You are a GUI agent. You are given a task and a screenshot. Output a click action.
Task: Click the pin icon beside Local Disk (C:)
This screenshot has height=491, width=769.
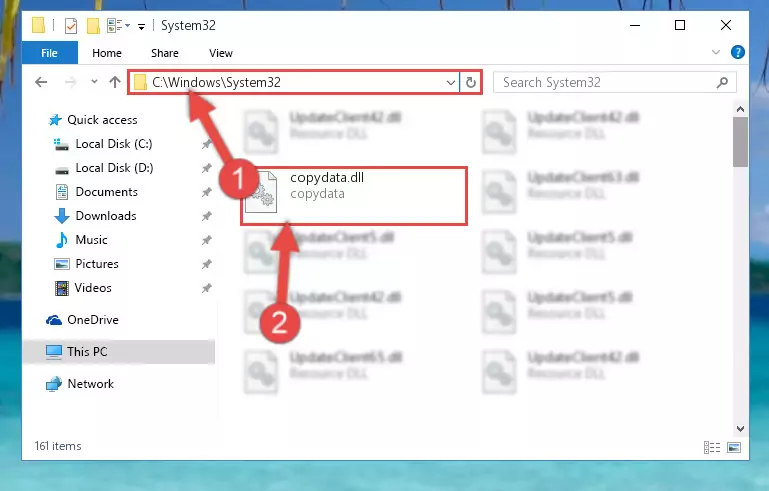(206, 144)
